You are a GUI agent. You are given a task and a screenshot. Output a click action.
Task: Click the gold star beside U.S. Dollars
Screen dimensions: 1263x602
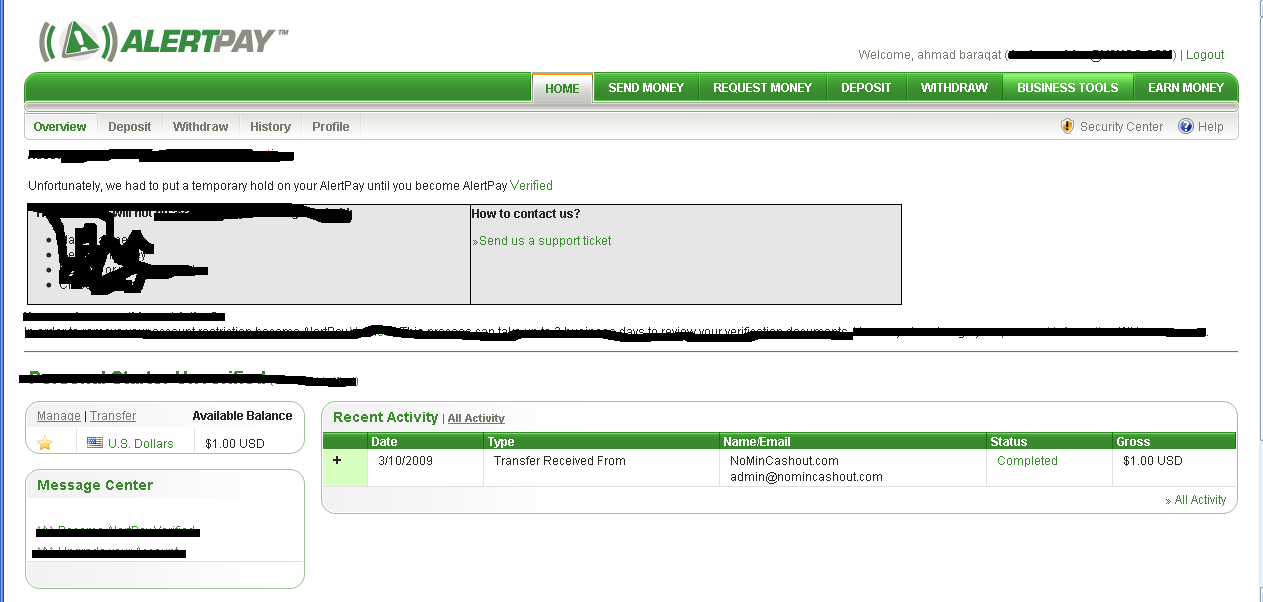click(x=45, y=443)
